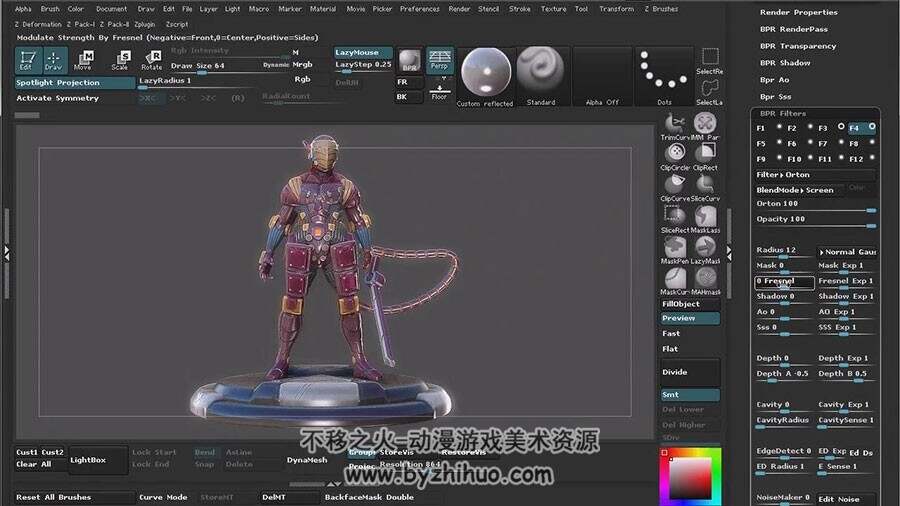This screenshot has width=900, height=506.
Task: Open BlendMode Screen dropdown
Action: pos(800,190)
